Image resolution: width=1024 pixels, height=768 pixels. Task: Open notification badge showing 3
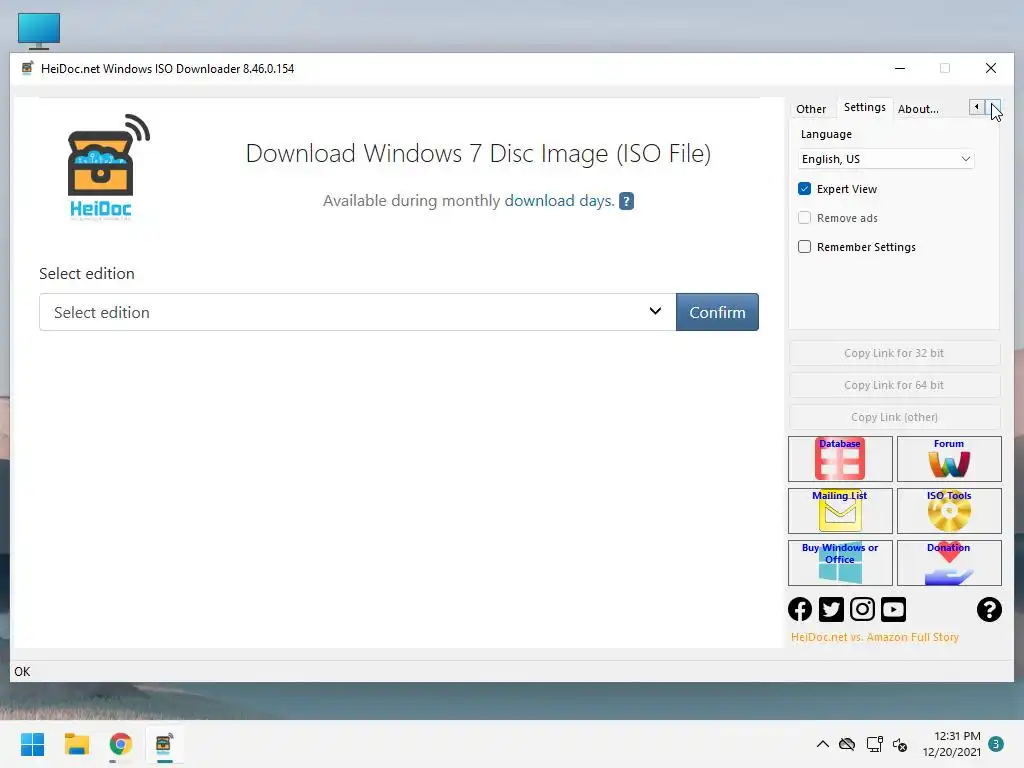point(996,744)
